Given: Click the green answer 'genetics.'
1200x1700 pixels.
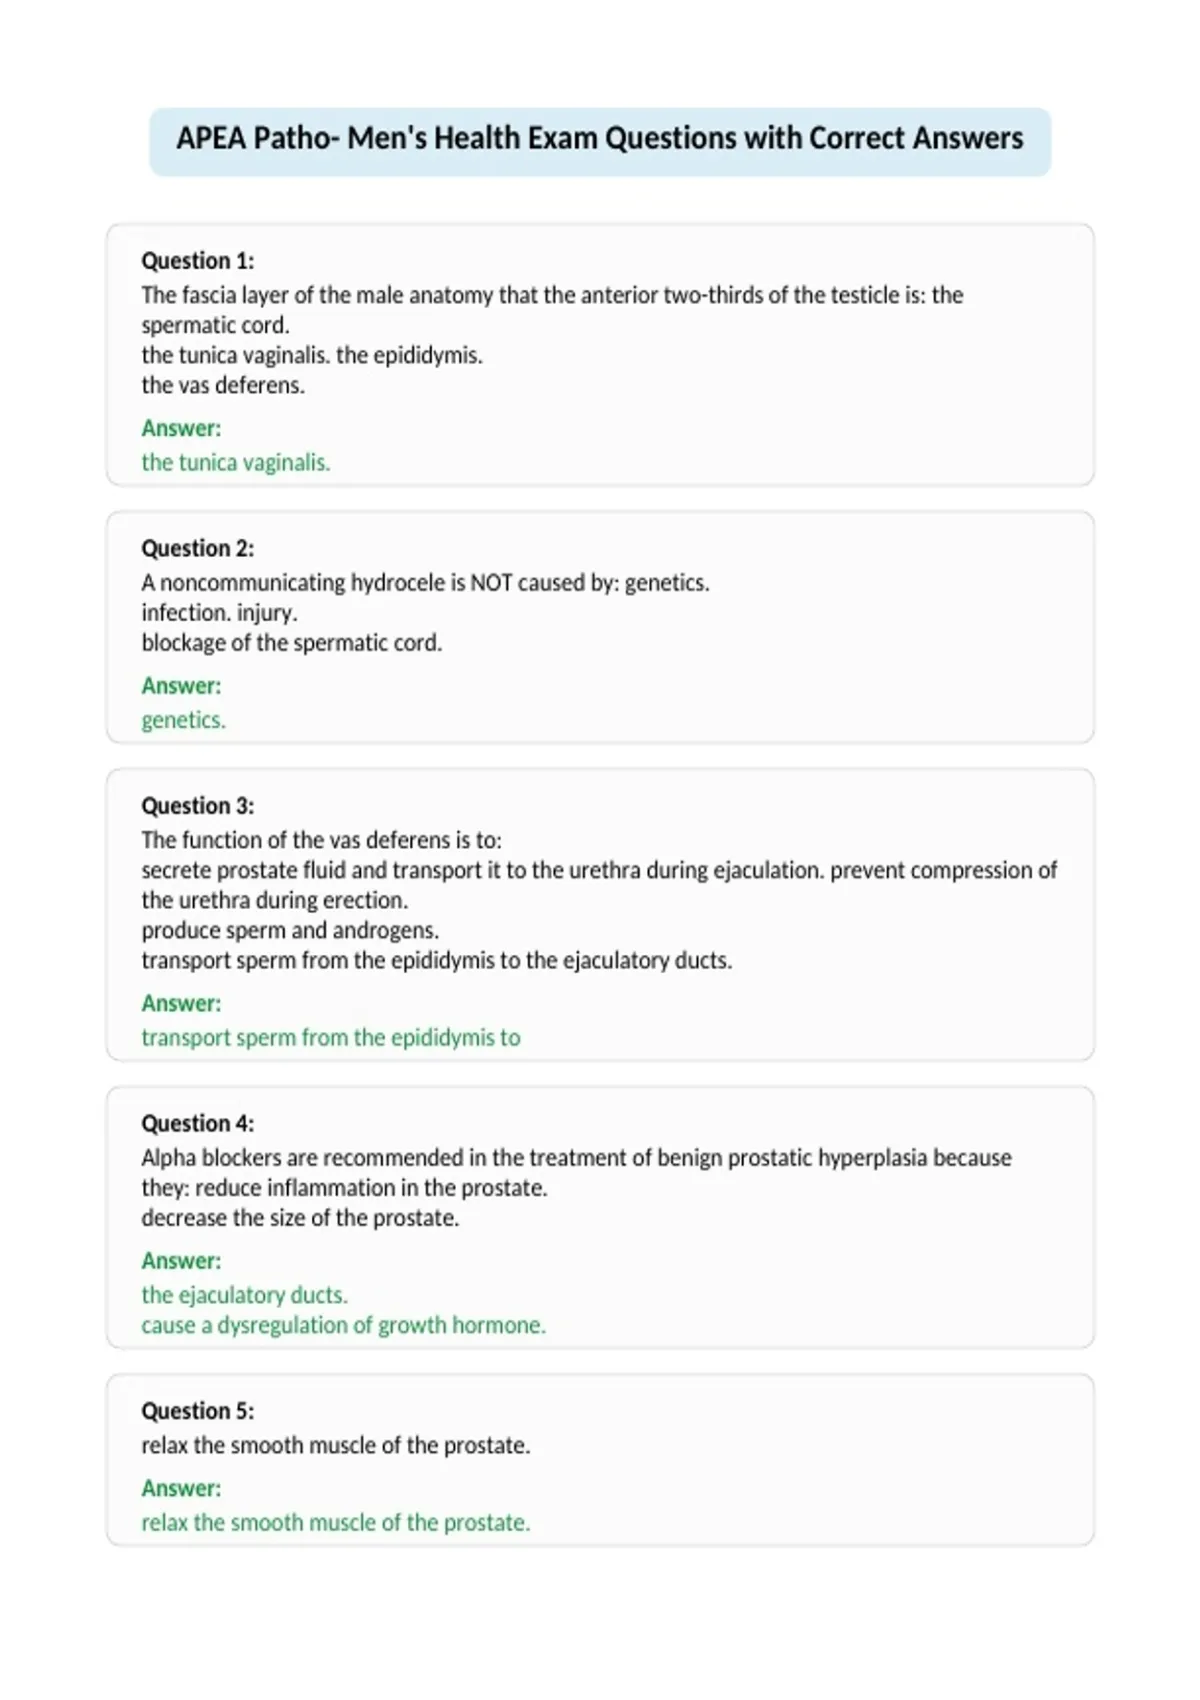Looking at the screenshot, I should point(183,720).
